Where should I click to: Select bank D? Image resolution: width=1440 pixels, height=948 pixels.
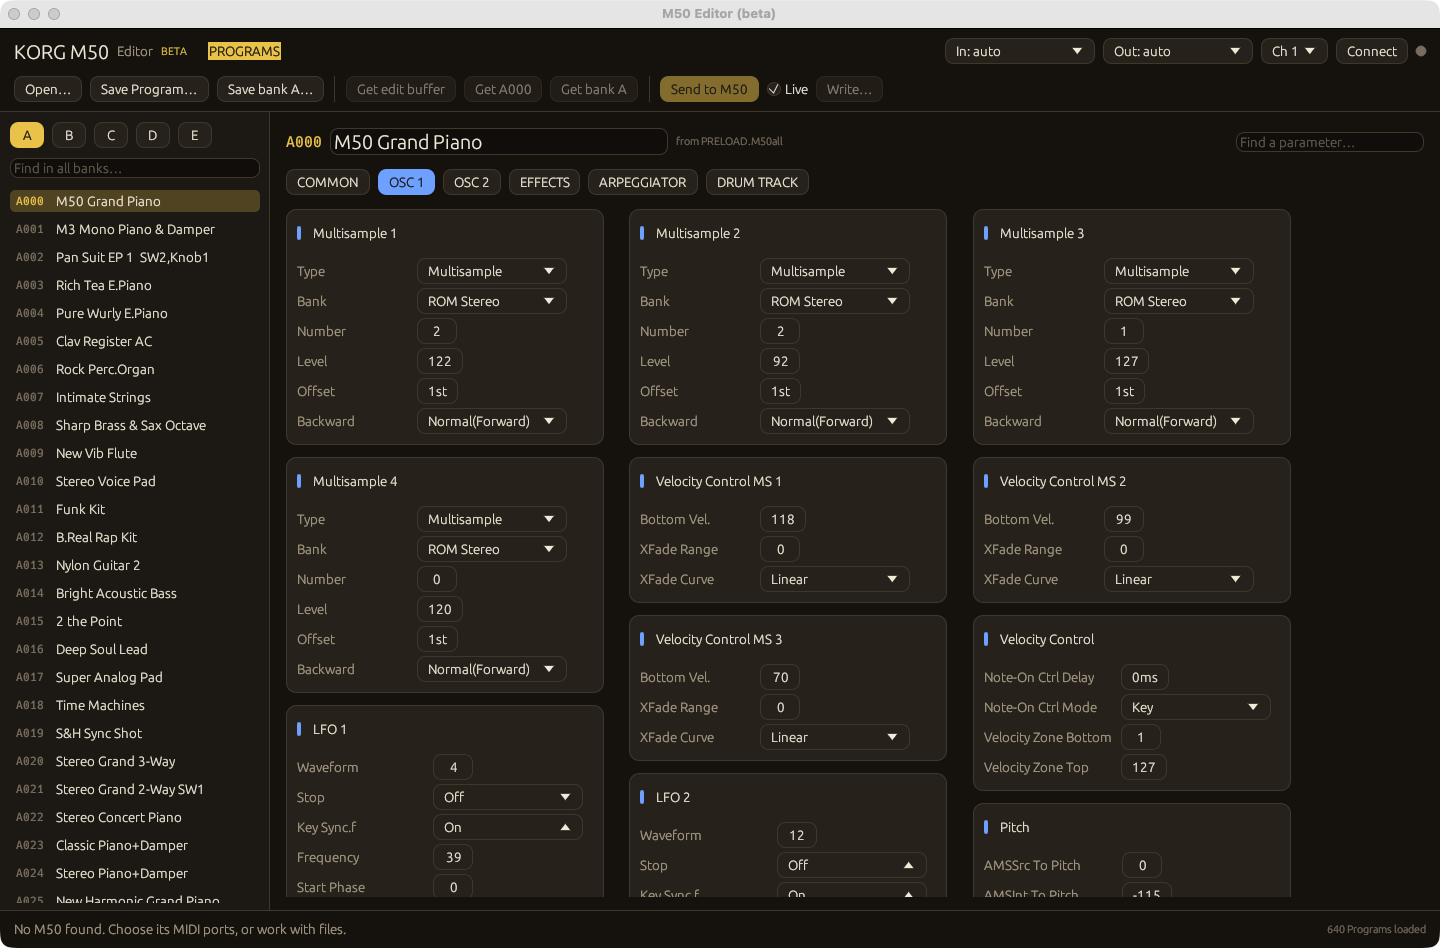click(152, 135)
